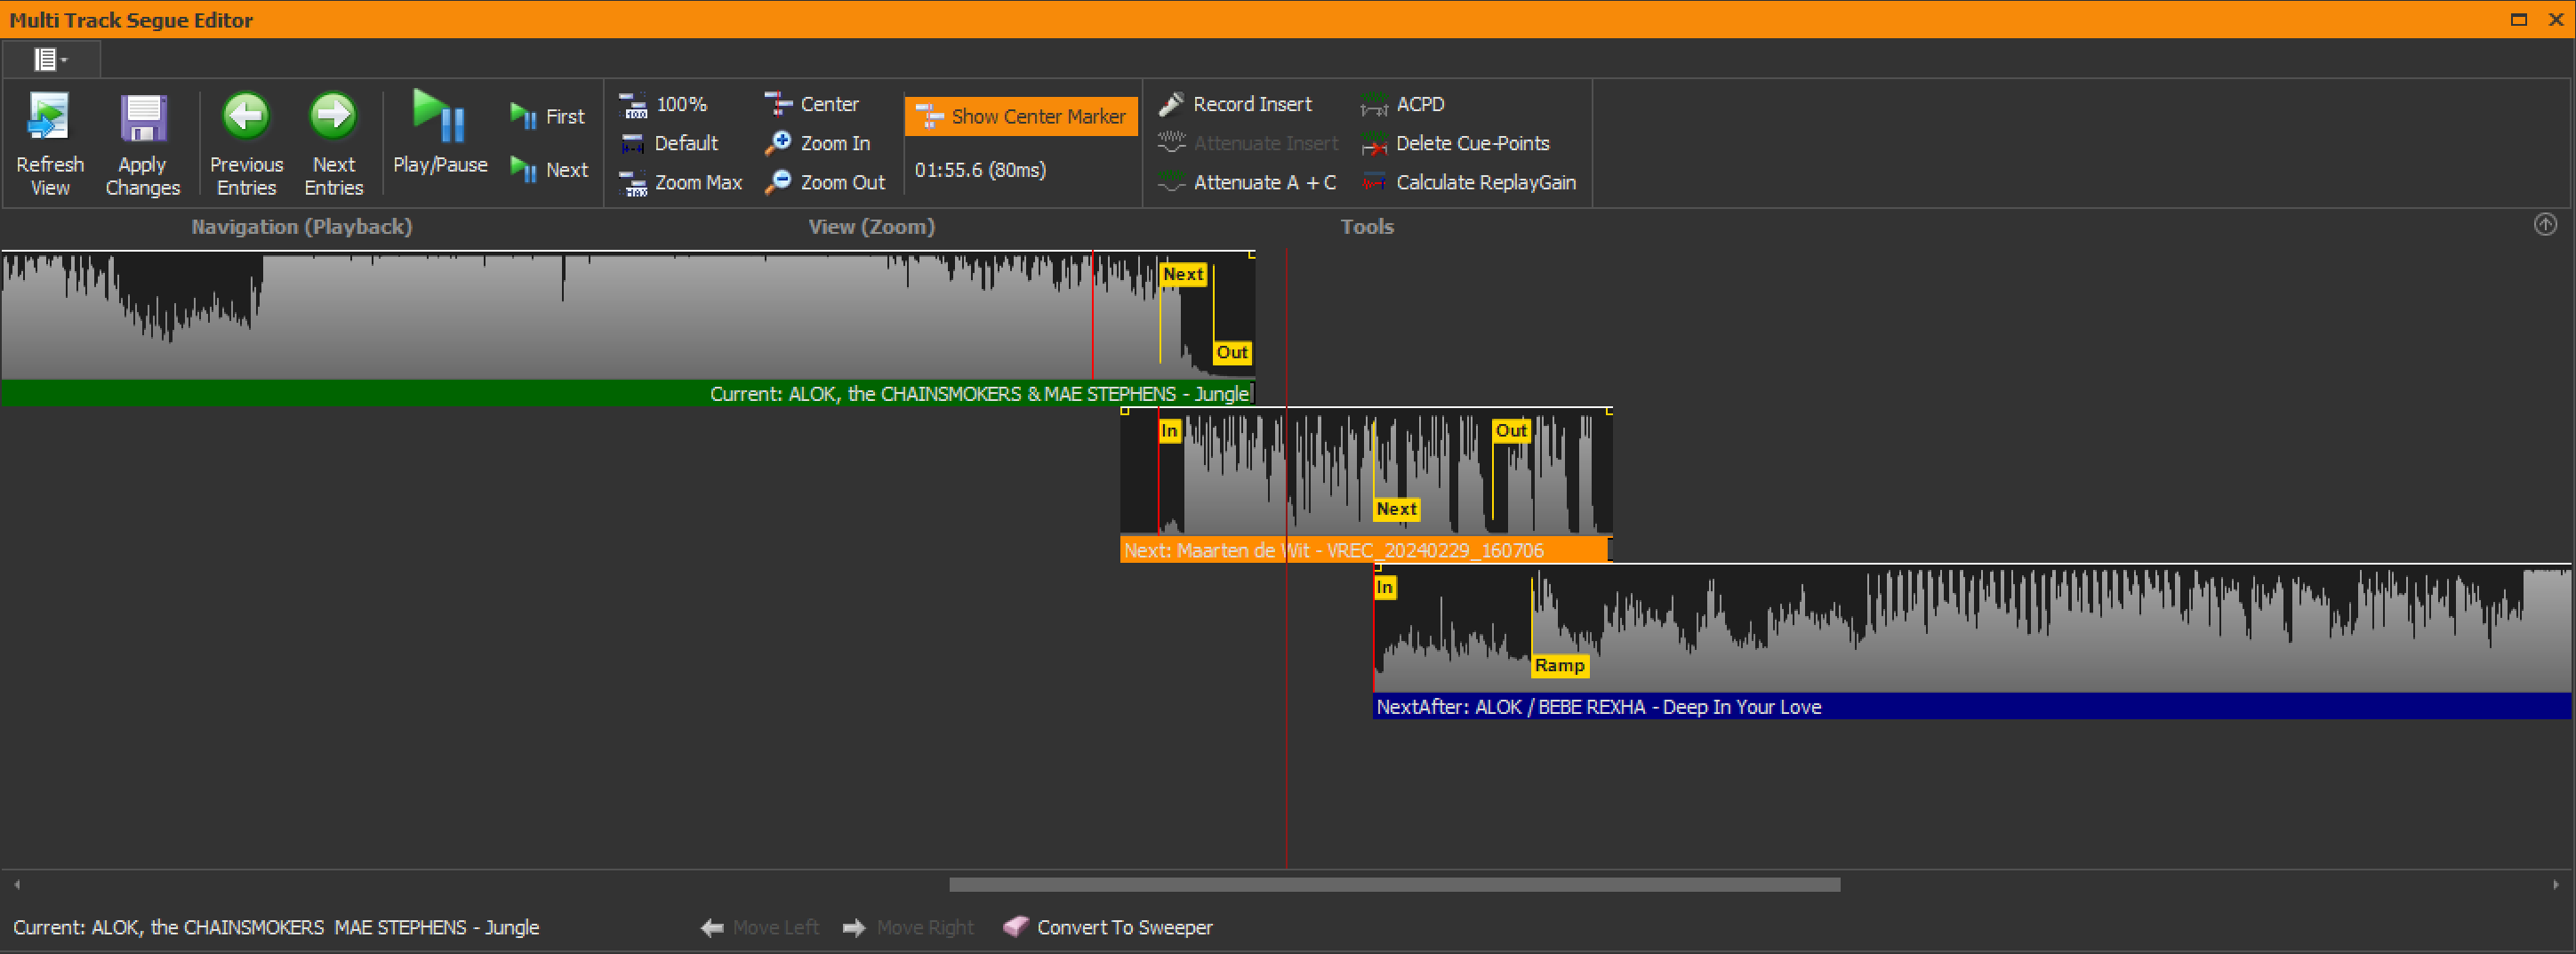The image size is (2576, 954).
Task: Select the In marker on Maarten de Wit track
Action: coord(1169,431)
